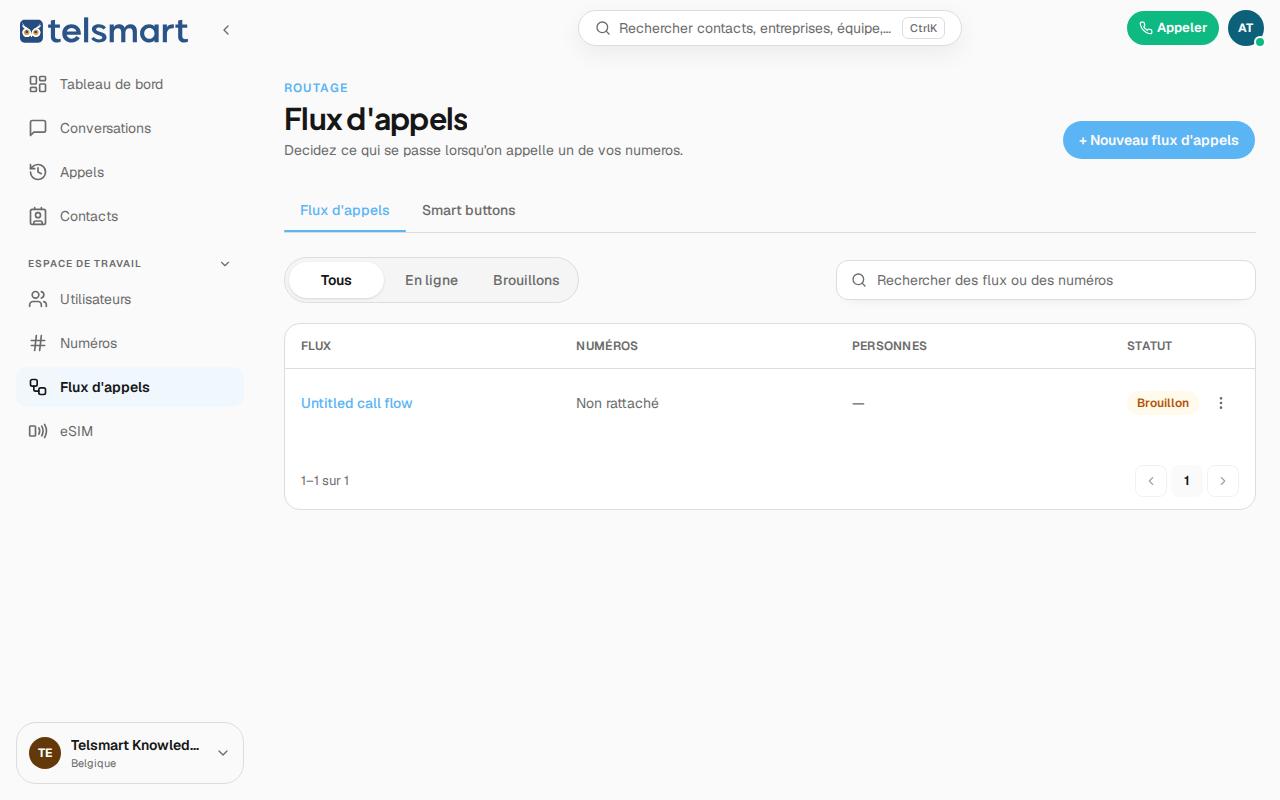Focus the Rechercher des flux search field
The width and height of the screenshot is (1280, 800).
click(x=1046, y=280)
